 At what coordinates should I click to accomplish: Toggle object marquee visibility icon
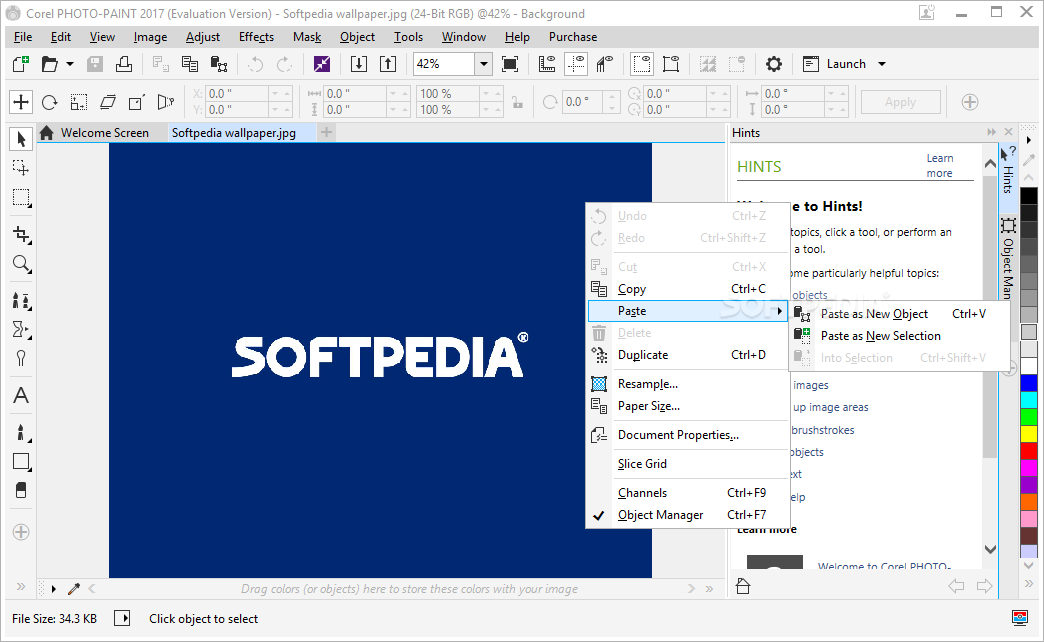coord(671,64)
